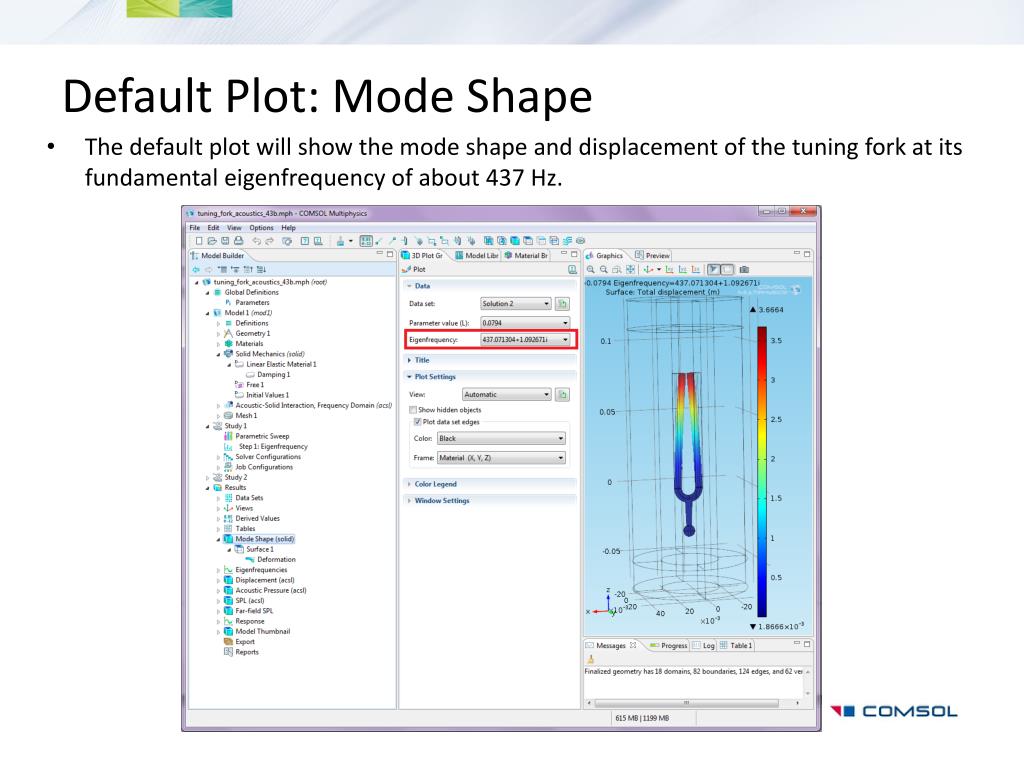Switch to the Model Library tab
This screenshot has height=768, width=1024.
point(476,255)
